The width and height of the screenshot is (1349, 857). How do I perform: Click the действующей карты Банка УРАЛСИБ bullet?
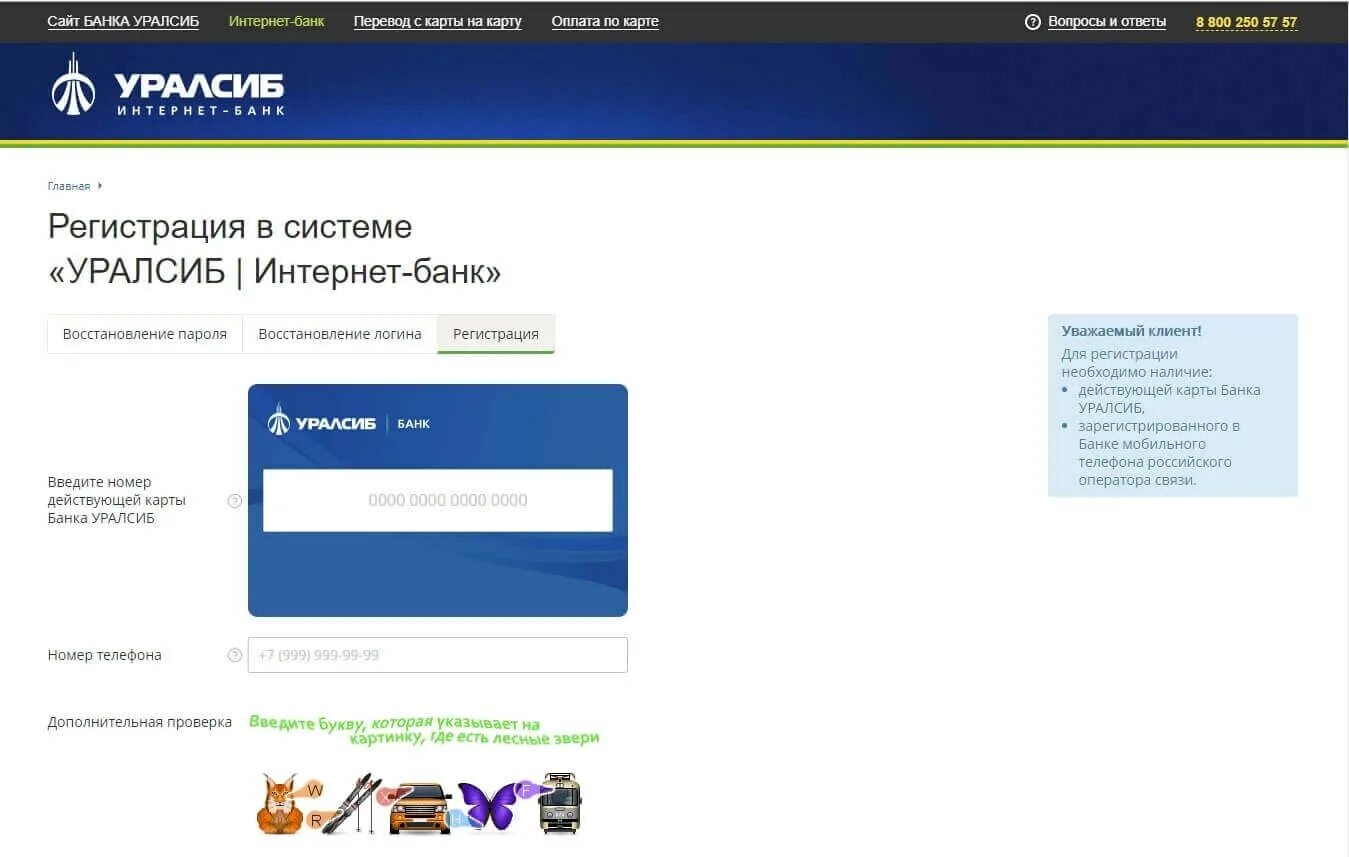point(1169,399)
